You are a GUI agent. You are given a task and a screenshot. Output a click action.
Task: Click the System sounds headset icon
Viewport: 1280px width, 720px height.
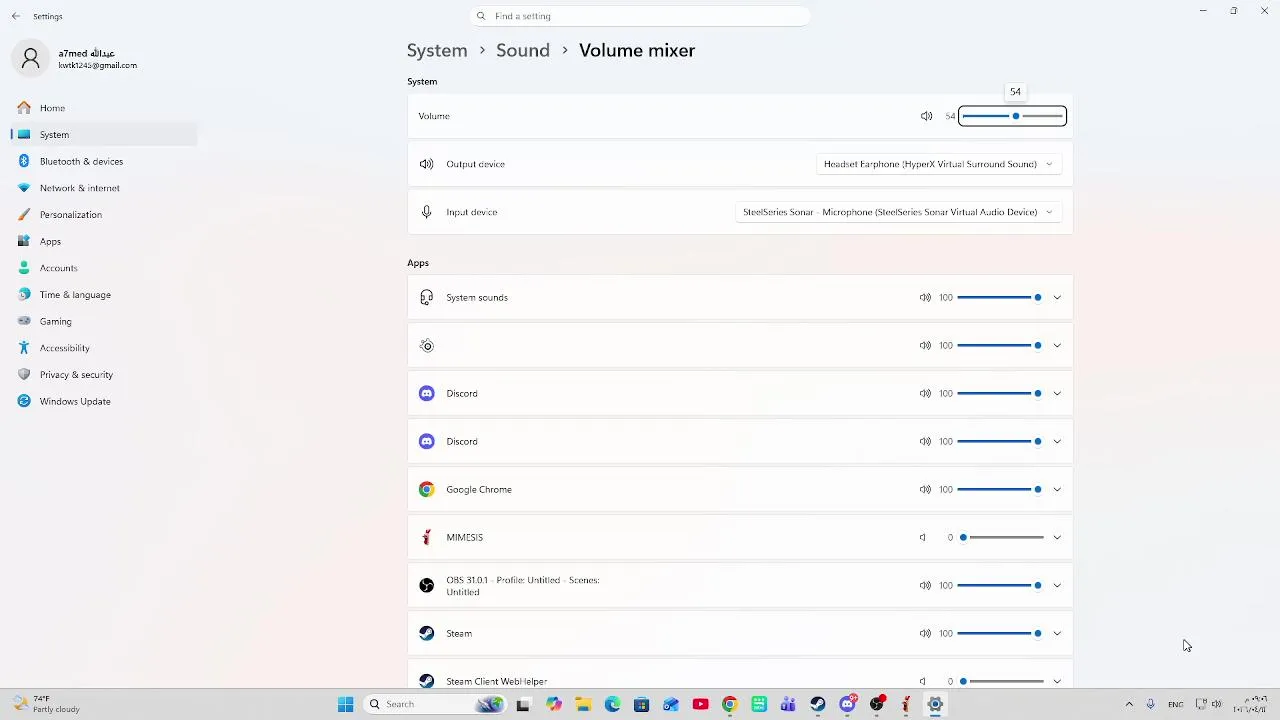(x=427, y=297)
